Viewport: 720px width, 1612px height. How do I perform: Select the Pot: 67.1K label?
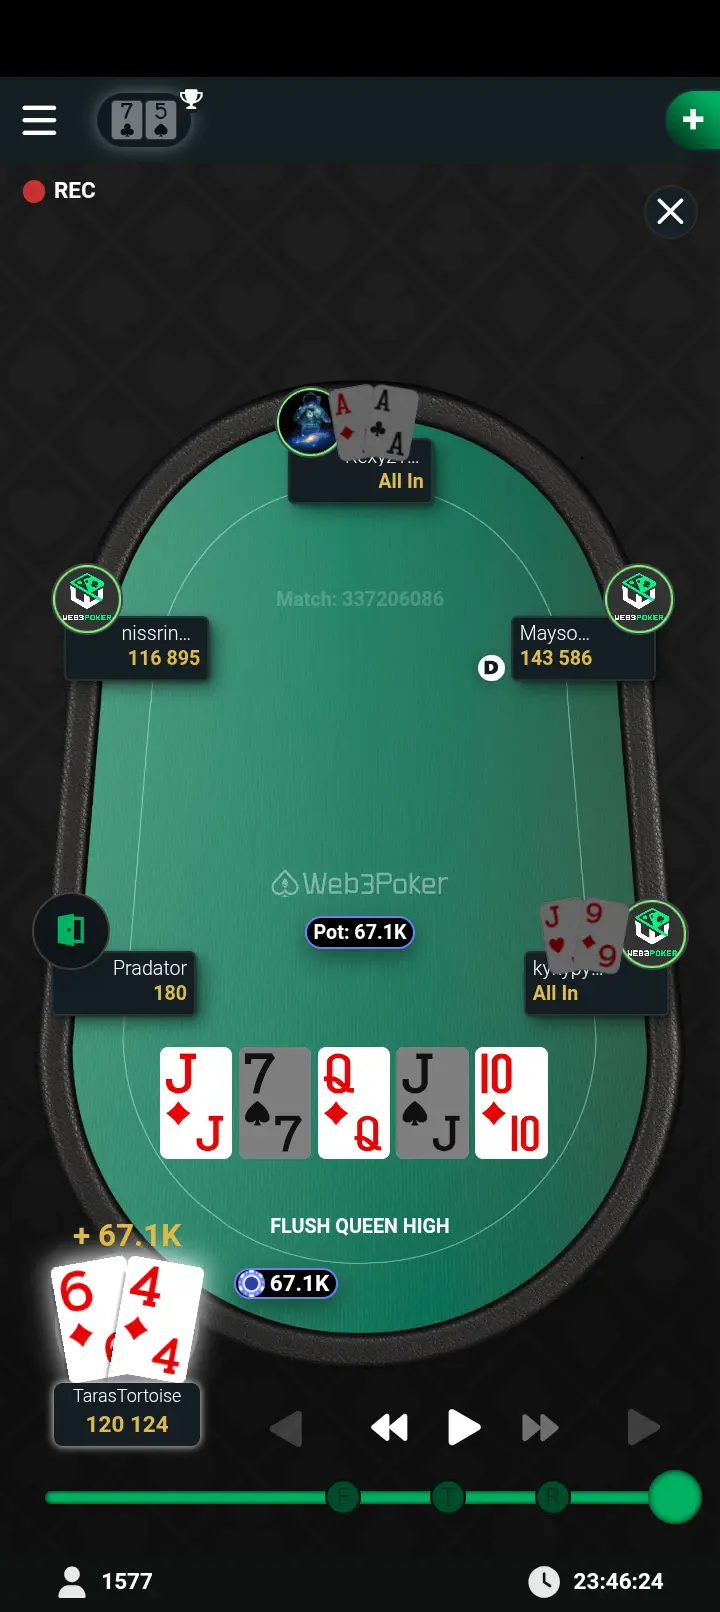point(360,932)
